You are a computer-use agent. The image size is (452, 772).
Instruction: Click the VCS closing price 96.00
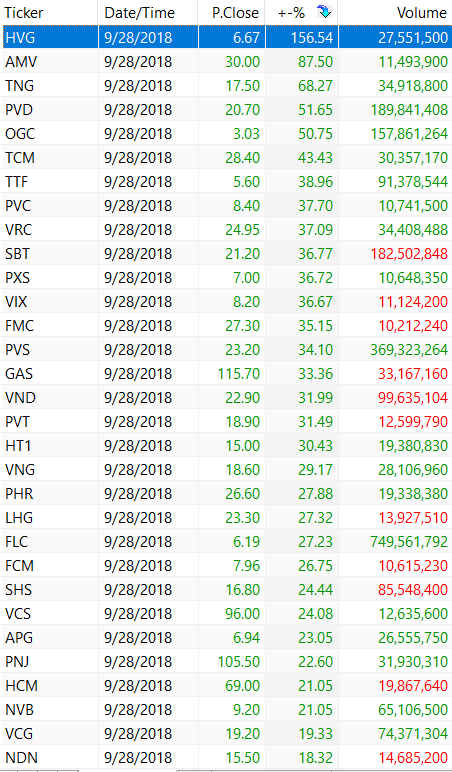click(x=243, y=614)
